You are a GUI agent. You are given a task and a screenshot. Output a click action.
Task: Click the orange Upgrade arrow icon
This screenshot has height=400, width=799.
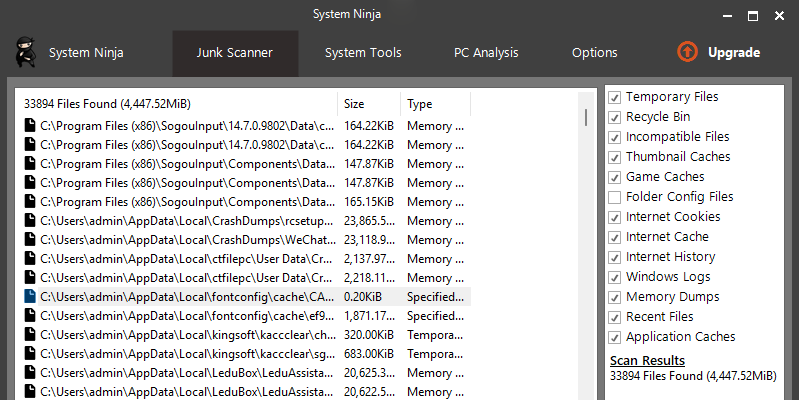tap(687, 52)
